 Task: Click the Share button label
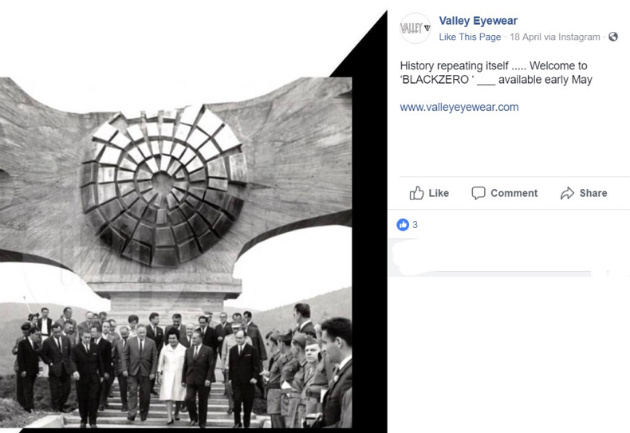[593, 193]
